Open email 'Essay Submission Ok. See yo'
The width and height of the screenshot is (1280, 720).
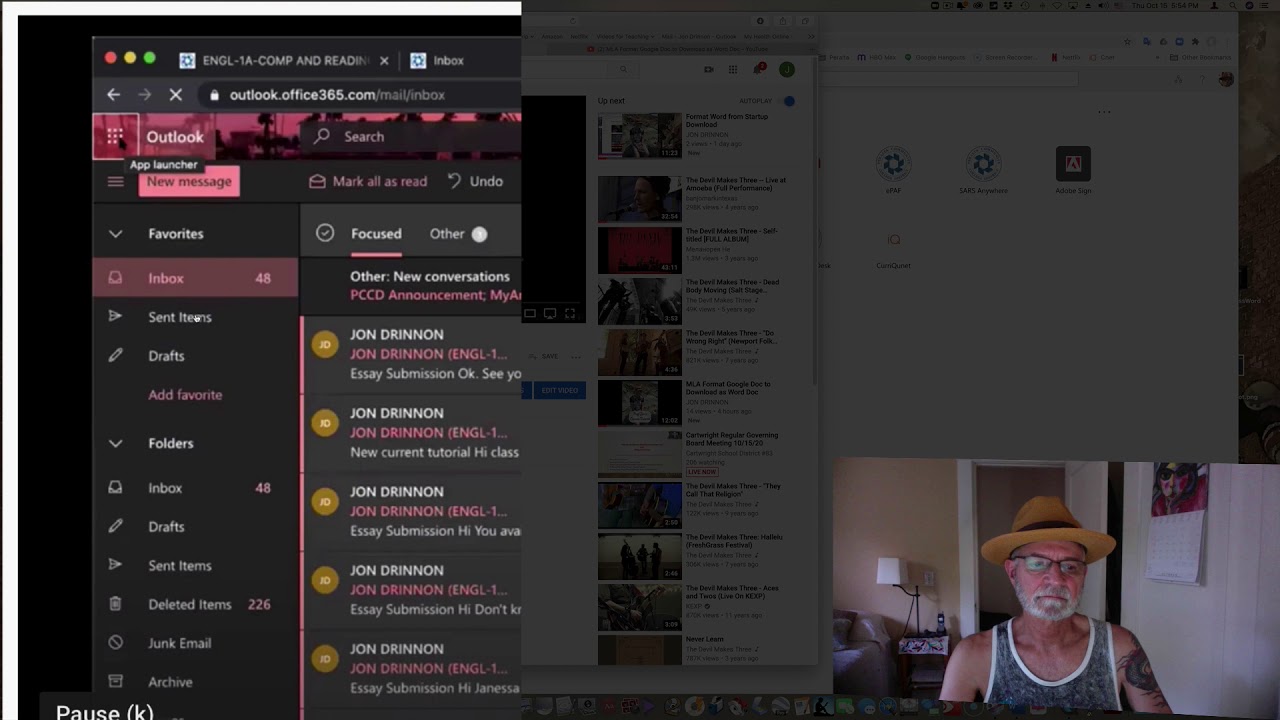pos(411,354)
